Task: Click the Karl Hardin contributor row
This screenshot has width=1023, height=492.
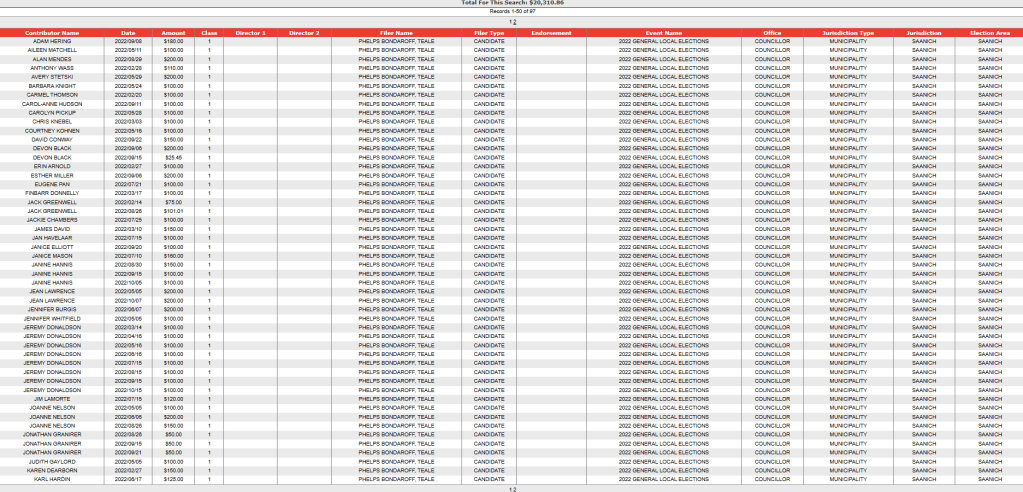Action: 52,479
